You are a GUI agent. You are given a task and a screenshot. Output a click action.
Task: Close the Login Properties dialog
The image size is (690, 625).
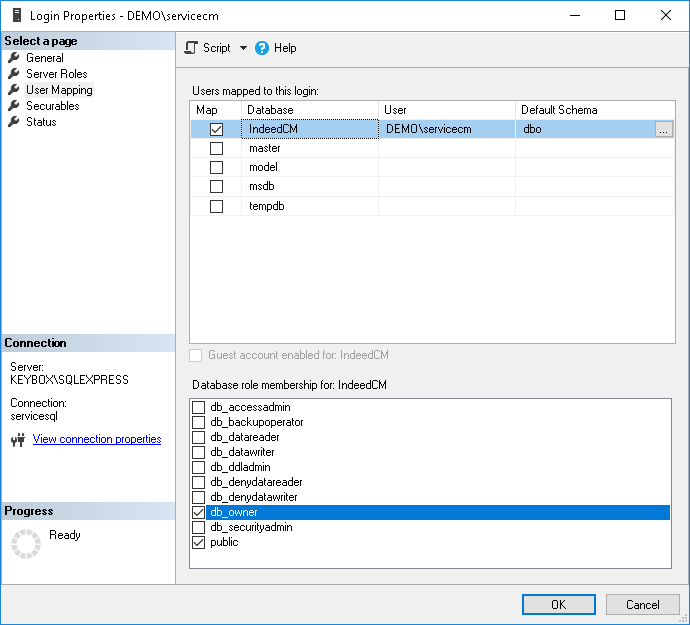(x=665, y=15)
